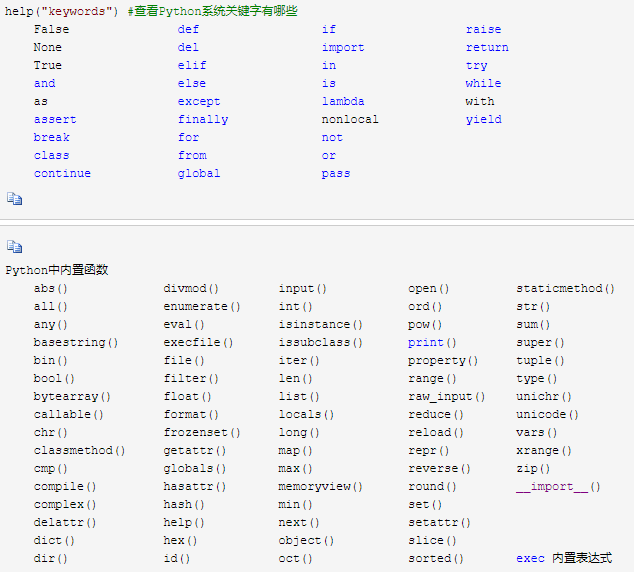The image size is (634, 572).
Task: Click the copy icon below the keywords list
Action: click(15, 198)
